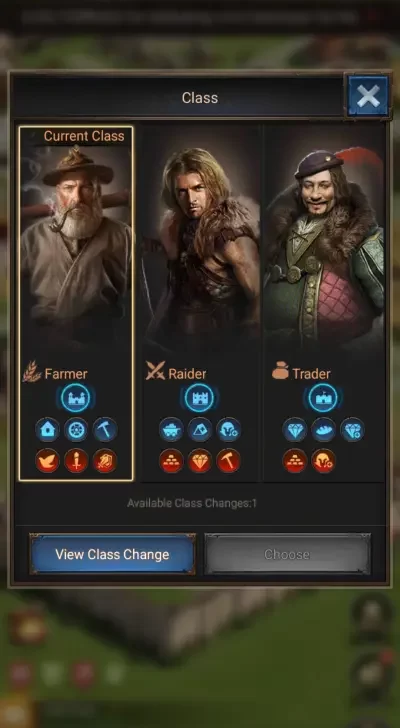Image resolution: width=400 pixels, height=728 pixels.
Task: Close the Class dialog
Action: coord(368,97)
